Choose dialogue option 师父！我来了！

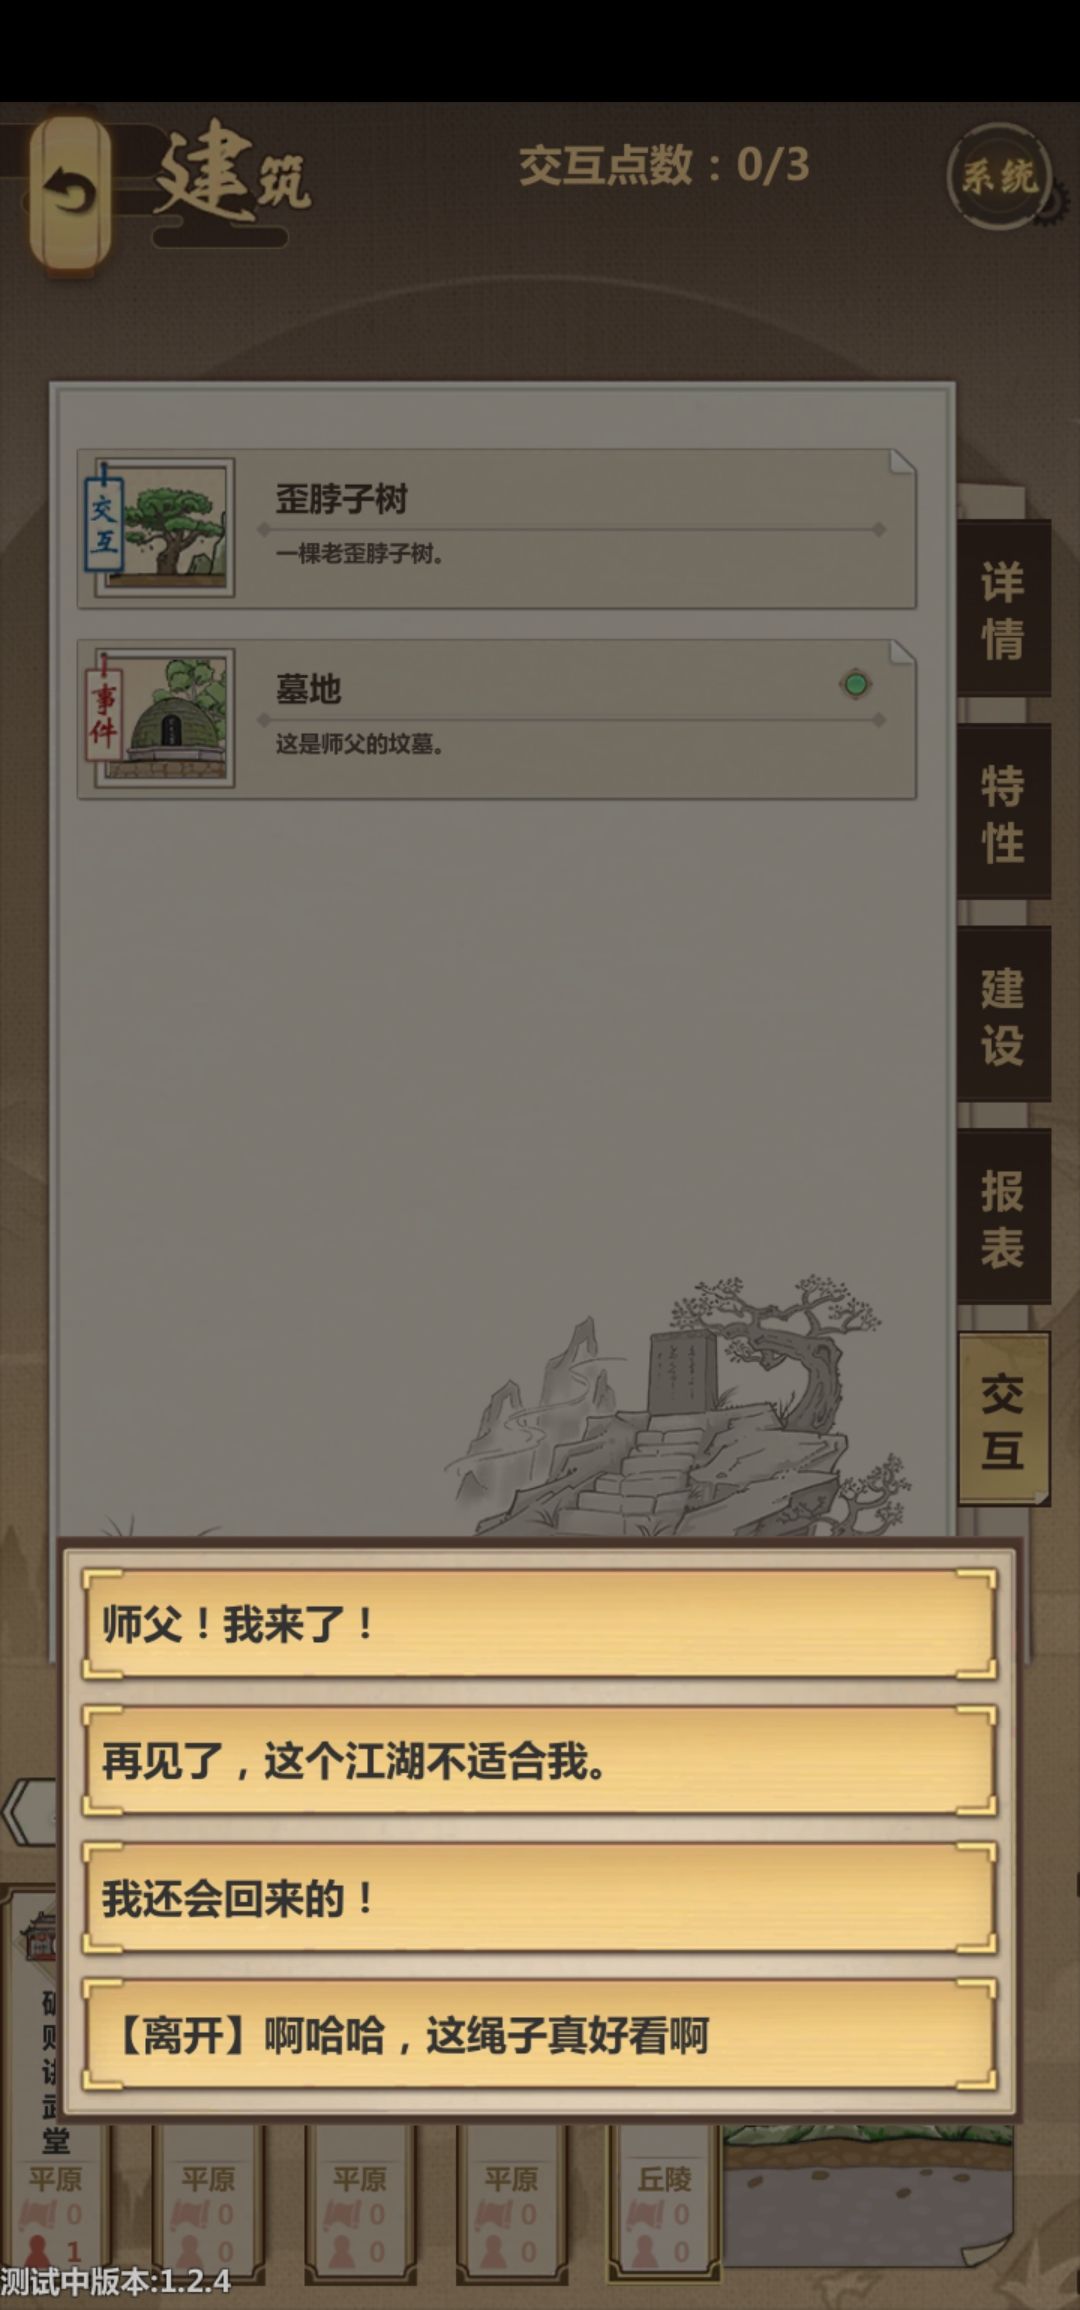point(540,1625)
